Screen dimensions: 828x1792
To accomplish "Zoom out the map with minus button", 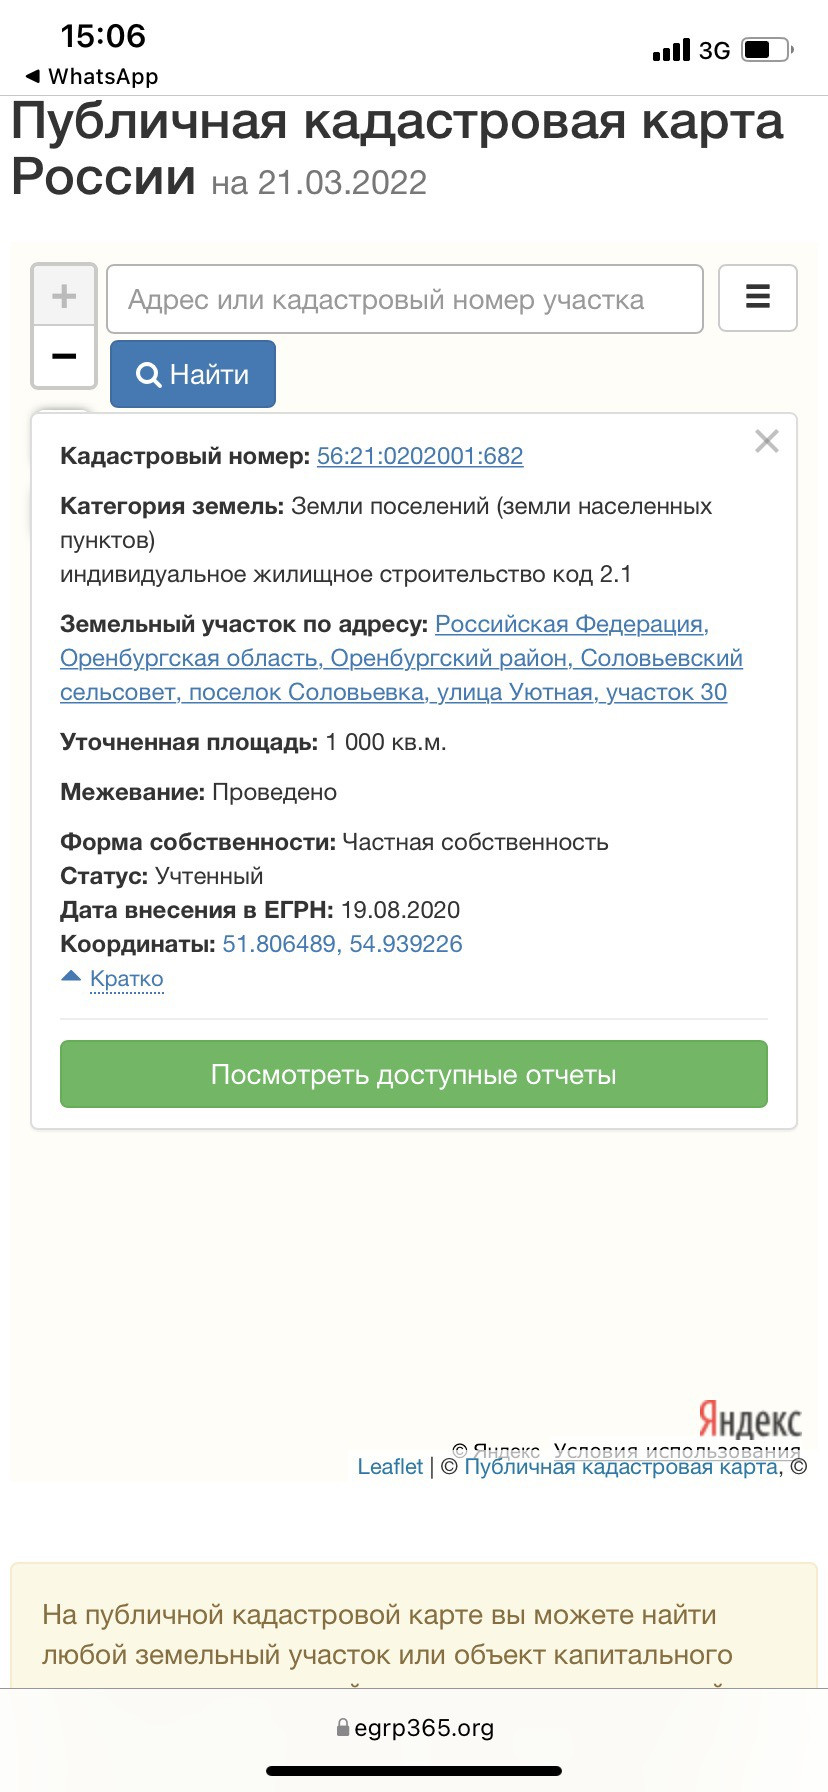I will pos(64,356).
